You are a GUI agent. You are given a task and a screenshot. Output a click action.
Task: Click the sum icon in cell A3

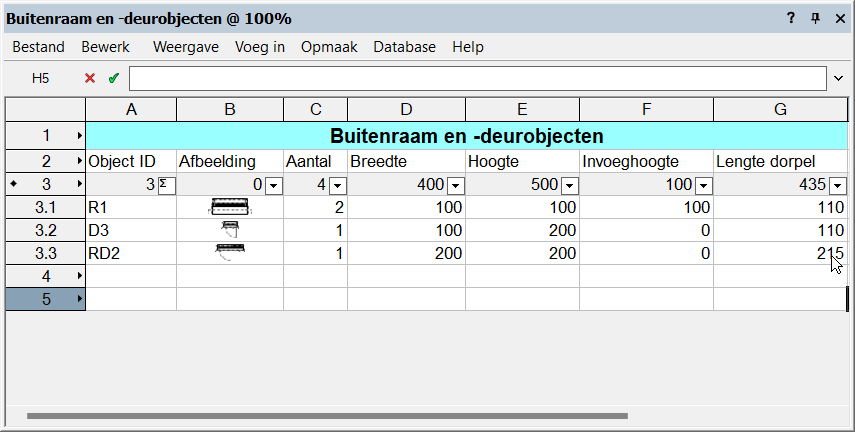[166, 184]
